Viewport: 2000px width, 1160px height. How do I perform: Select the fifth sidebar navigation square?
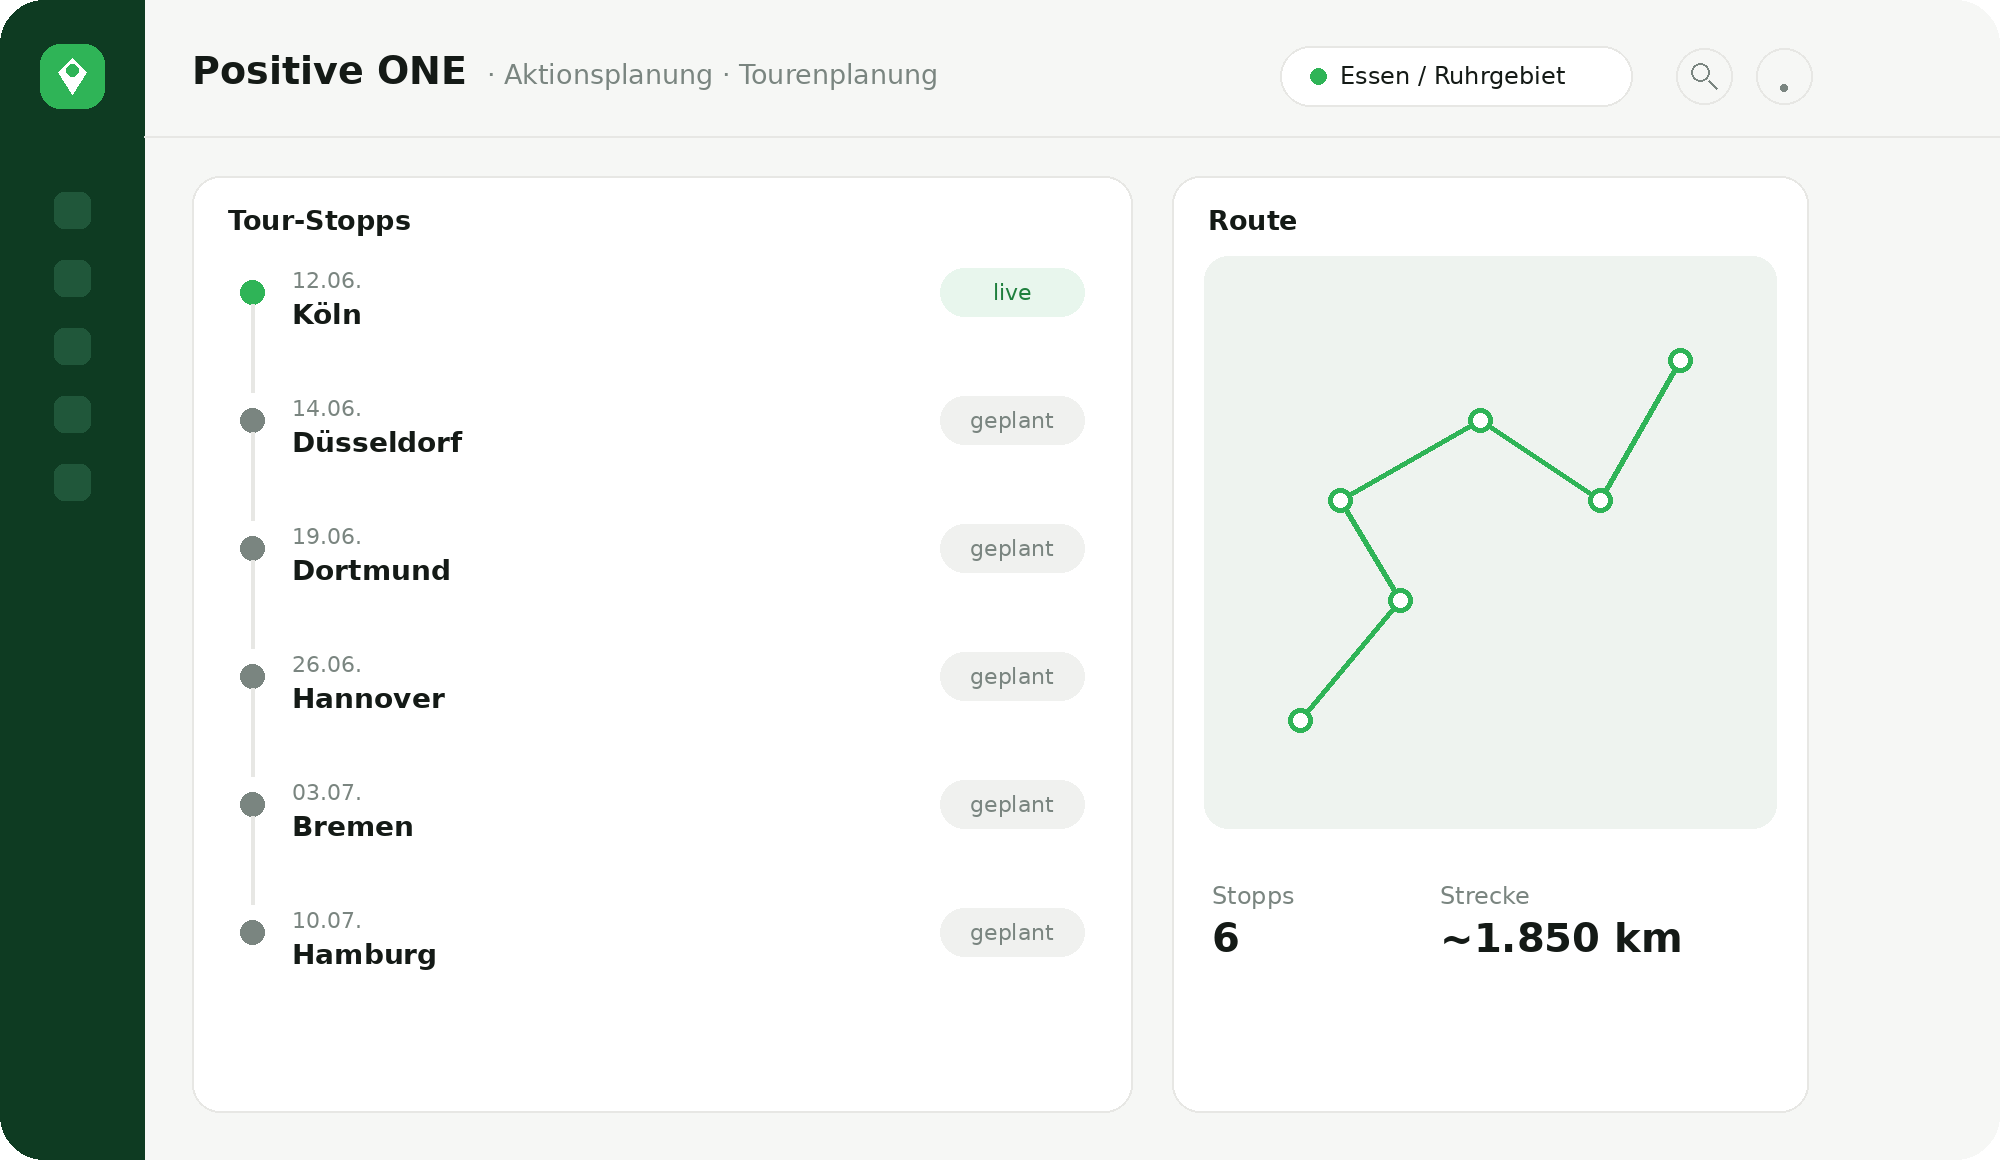point(72,482)
